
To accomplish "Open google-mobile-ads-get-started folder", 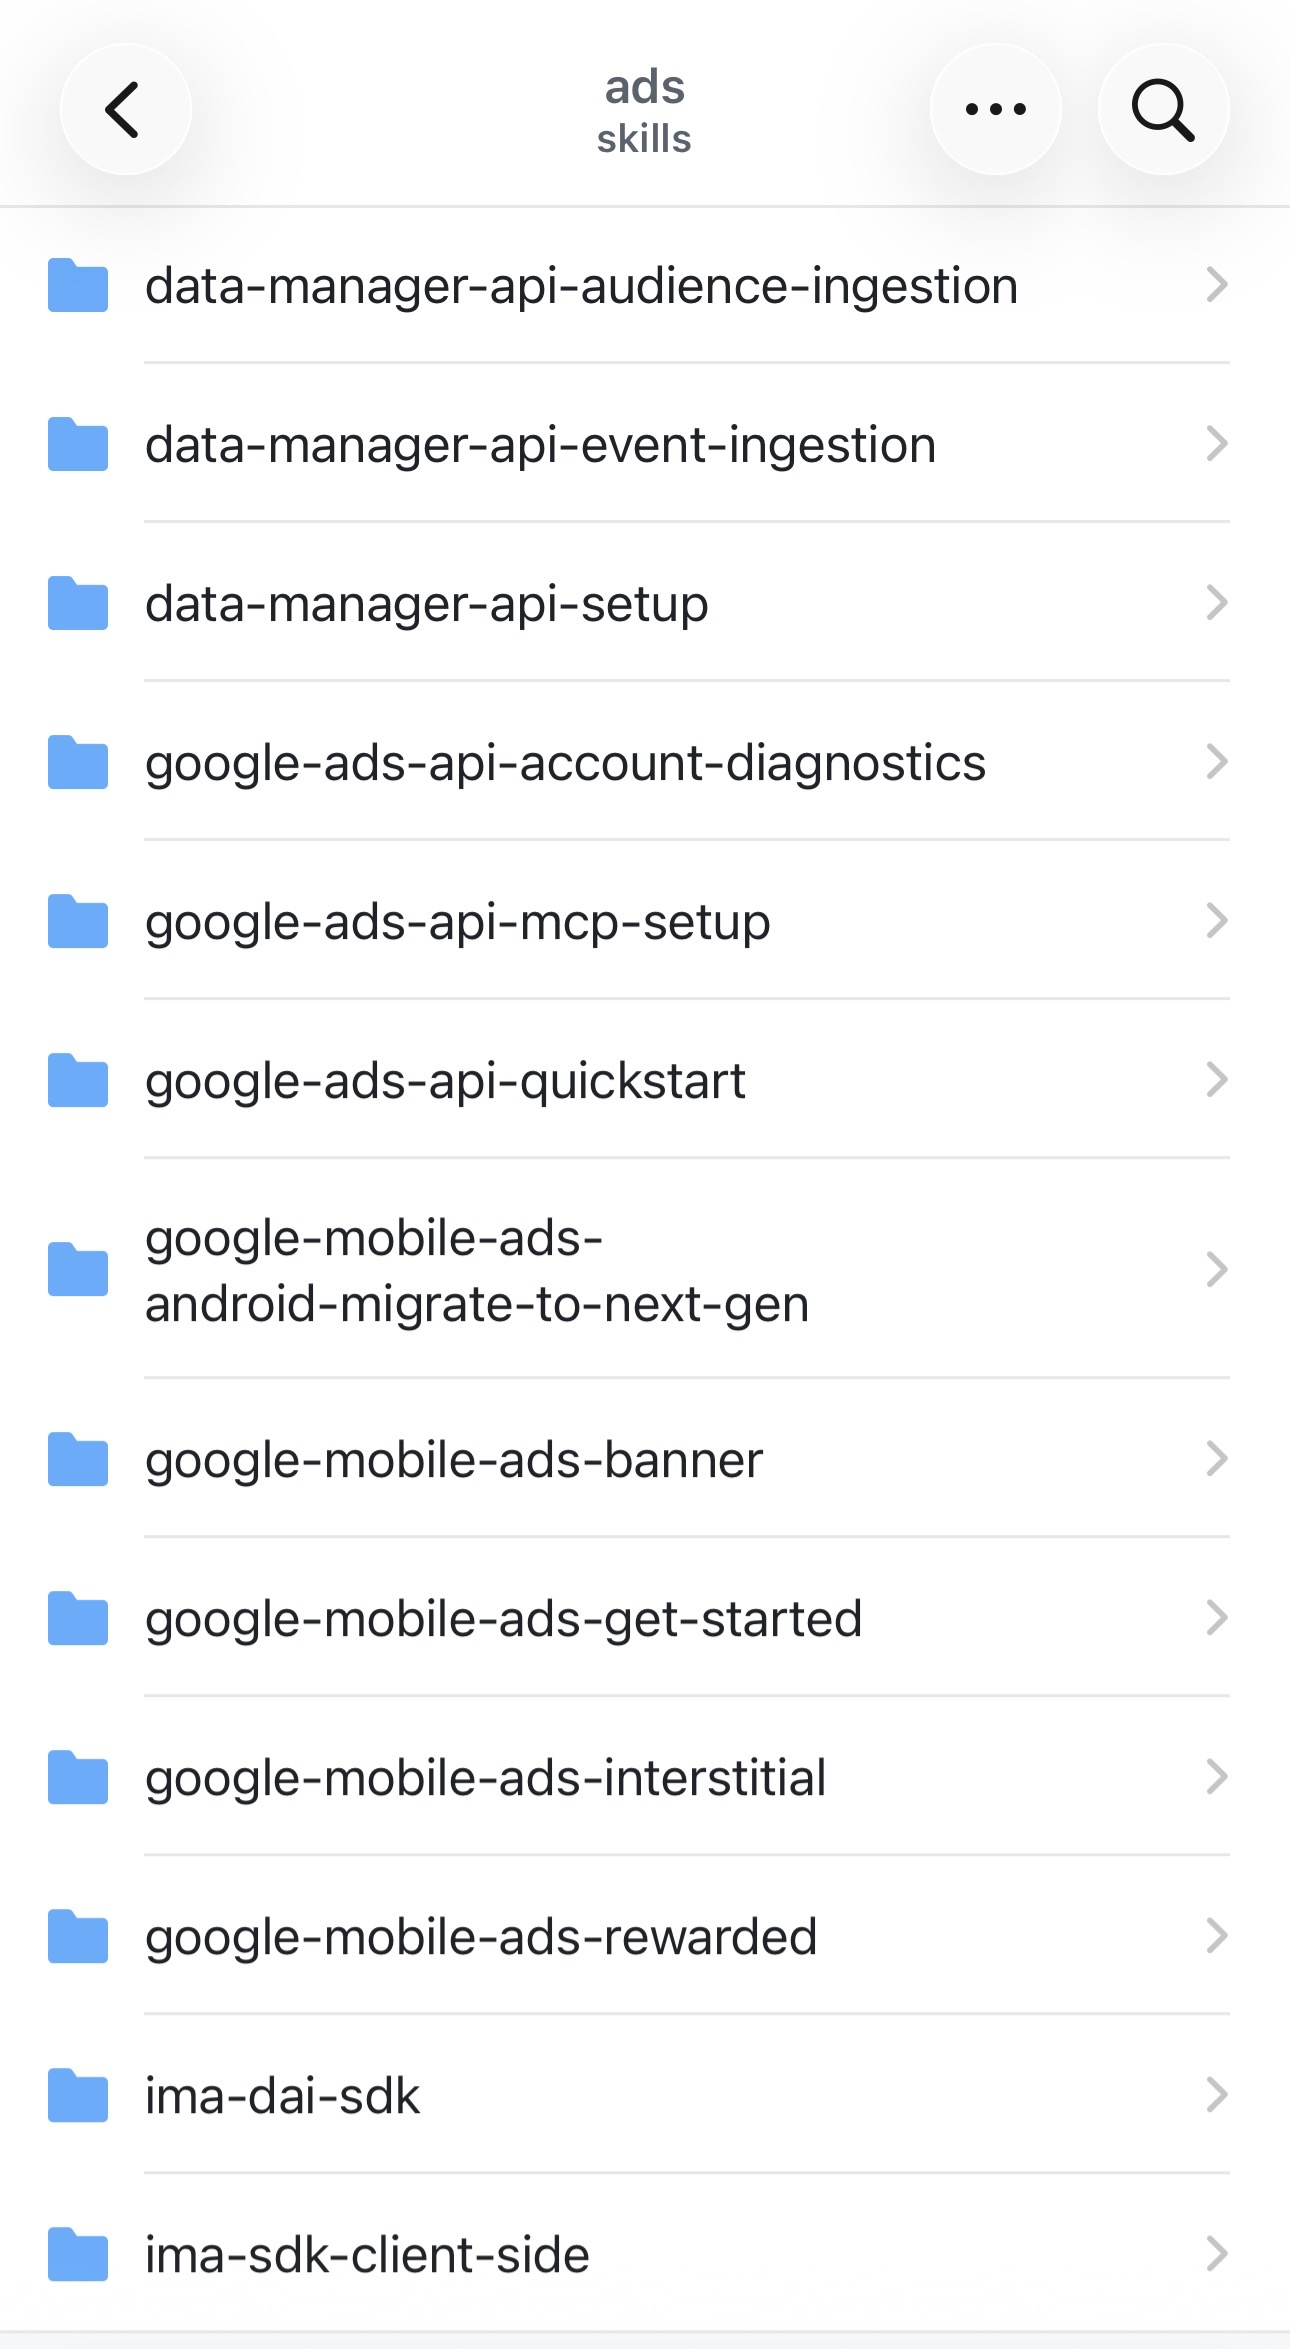I will pyautogui.click(x=645, y=1618).
